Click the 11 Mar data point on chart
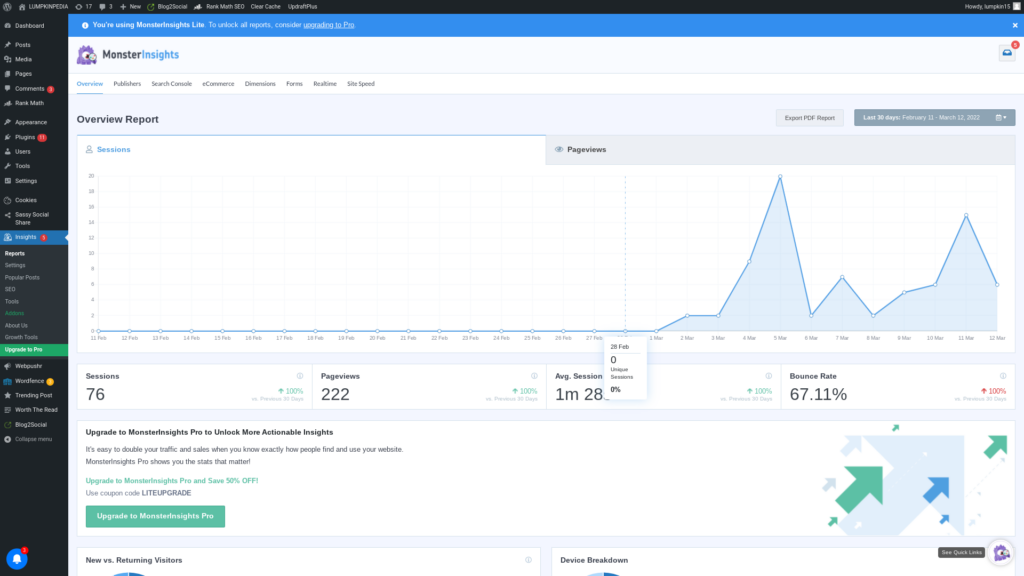 [x=966, y=215]
